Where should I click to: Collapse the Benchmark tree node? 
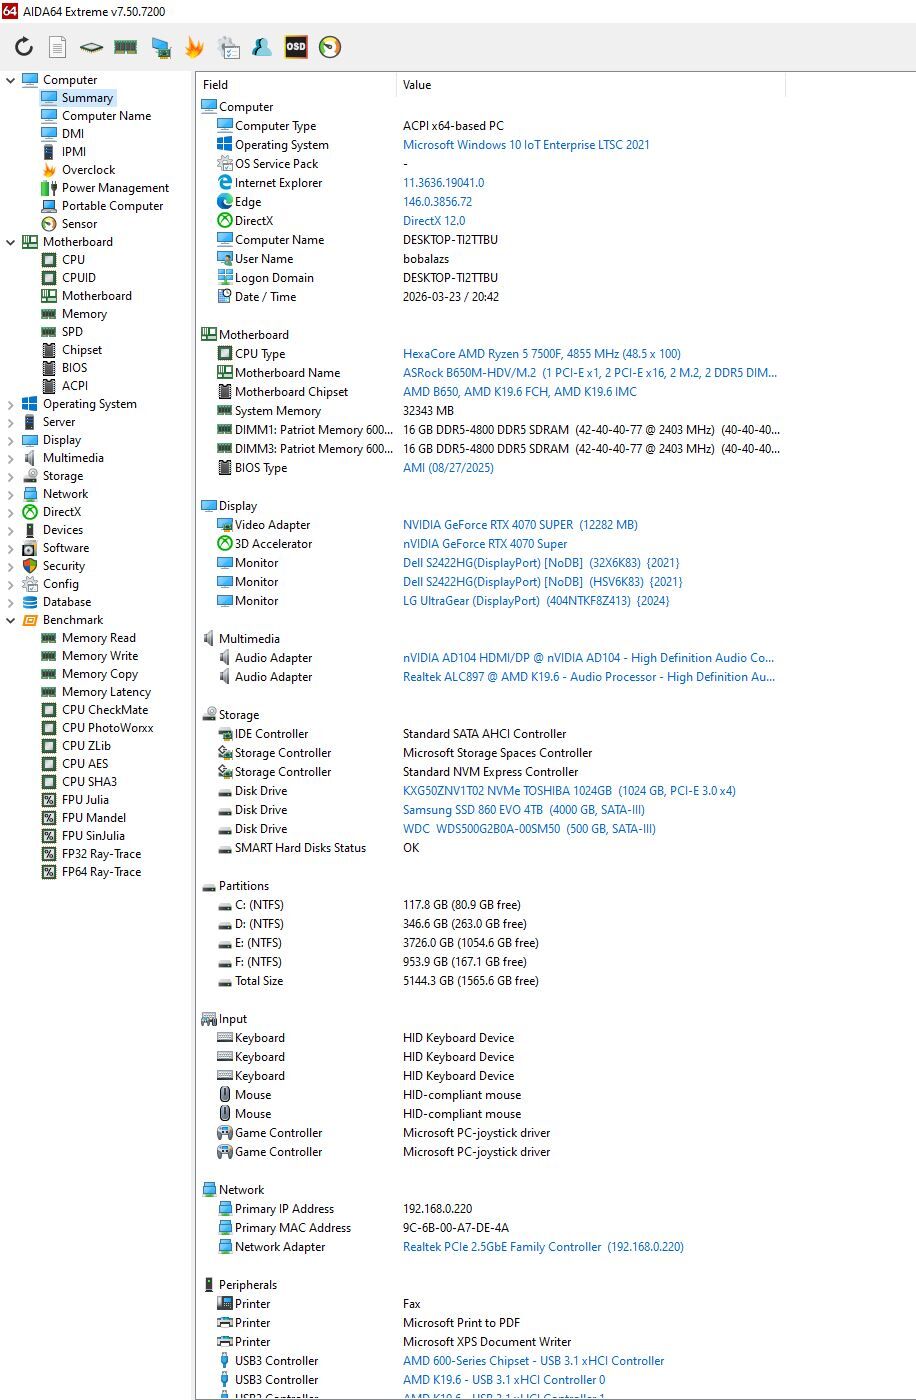click(11, 620)
